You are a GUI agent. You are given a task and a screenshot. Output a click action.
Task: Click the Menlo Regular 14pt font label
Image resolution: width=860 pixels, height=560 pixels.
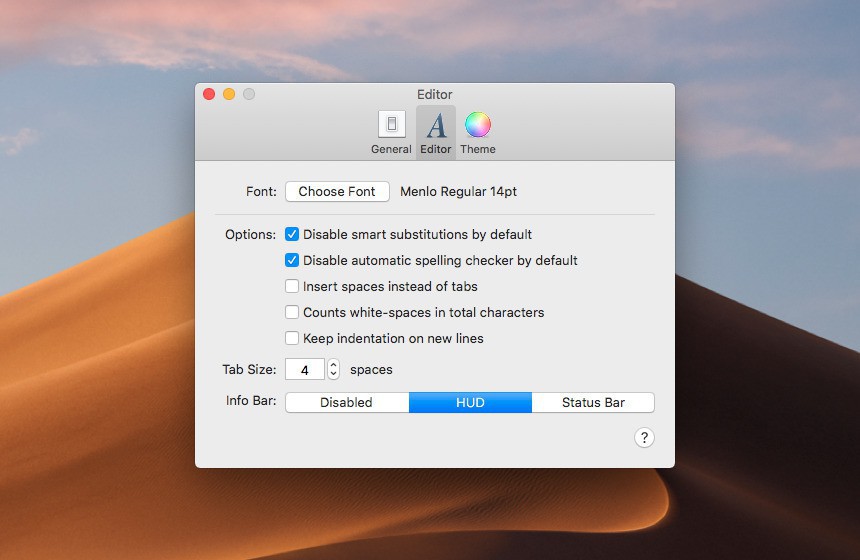[x=458, y=191]
